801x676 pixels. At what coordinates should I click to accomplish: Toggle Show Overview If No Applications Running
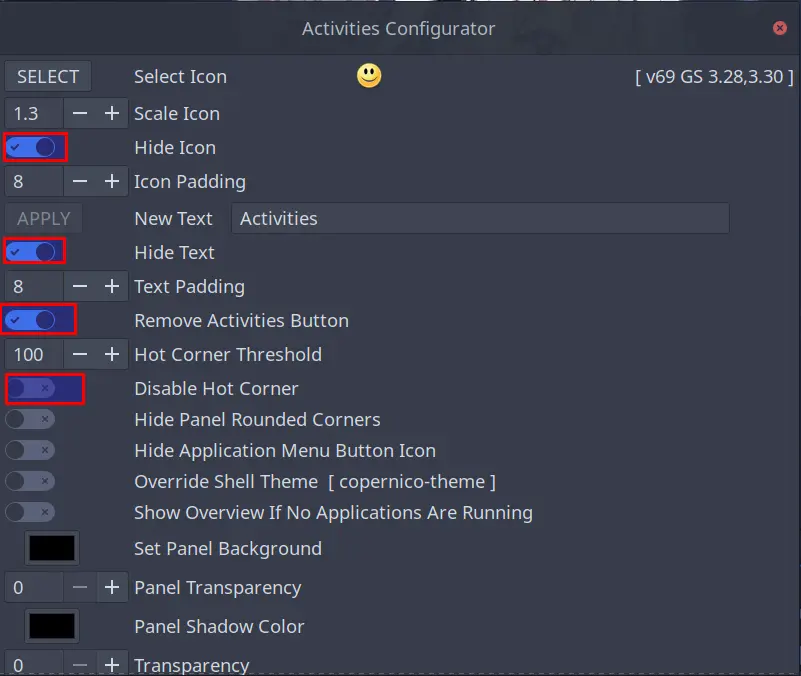tap(30, 512)
